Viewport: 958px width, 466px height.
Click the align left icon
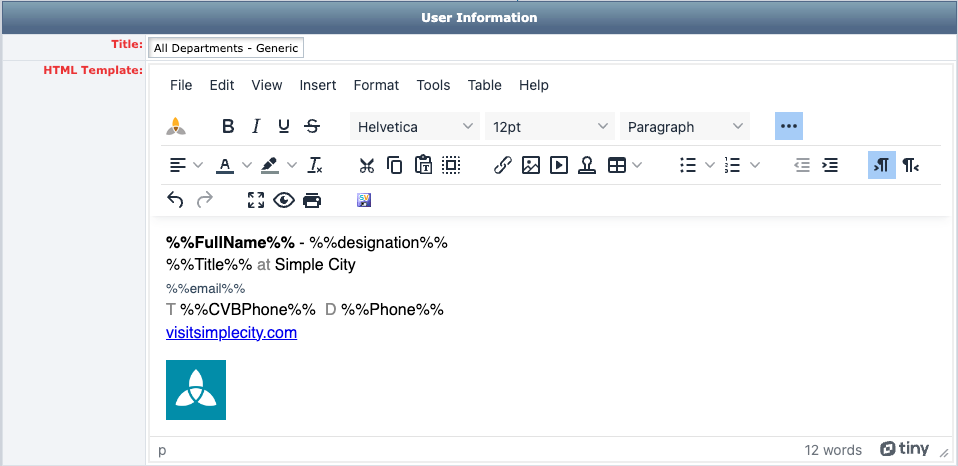177,165
